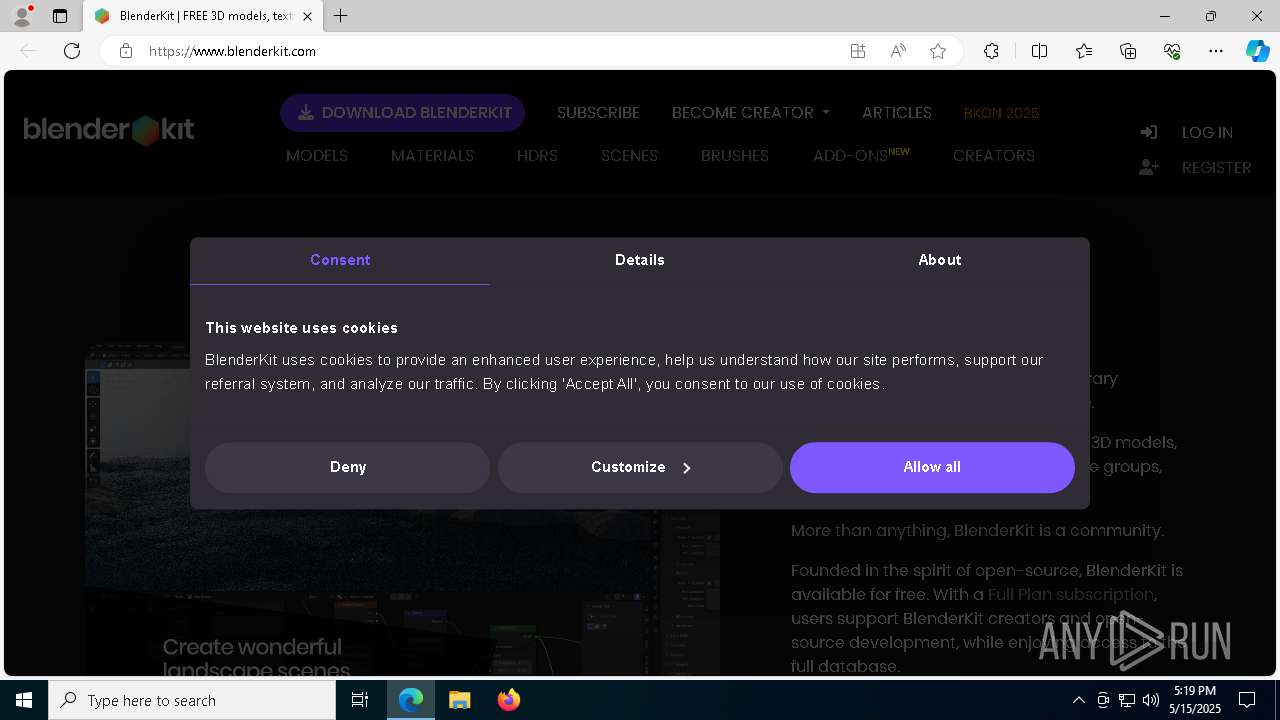Go to the Brushes category
The image size is (1280, 720).
(x=735, y=156)
